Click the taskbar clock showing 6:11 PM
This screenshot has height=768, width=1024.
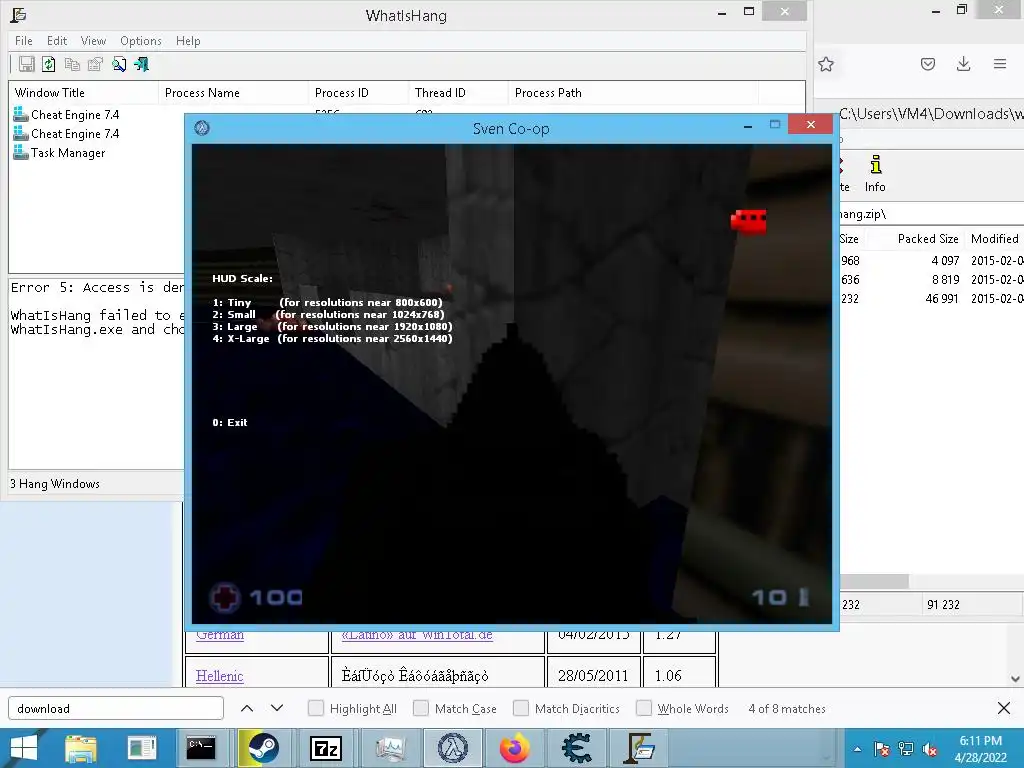coord(980,748)
